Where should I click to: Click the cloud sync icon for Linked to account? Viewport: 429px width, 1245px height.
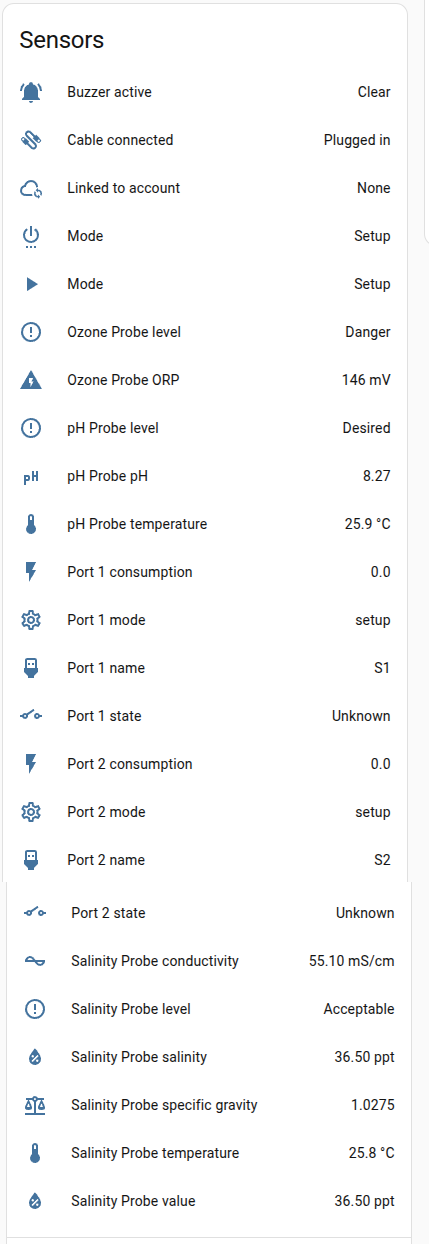(x=31, y=188)
